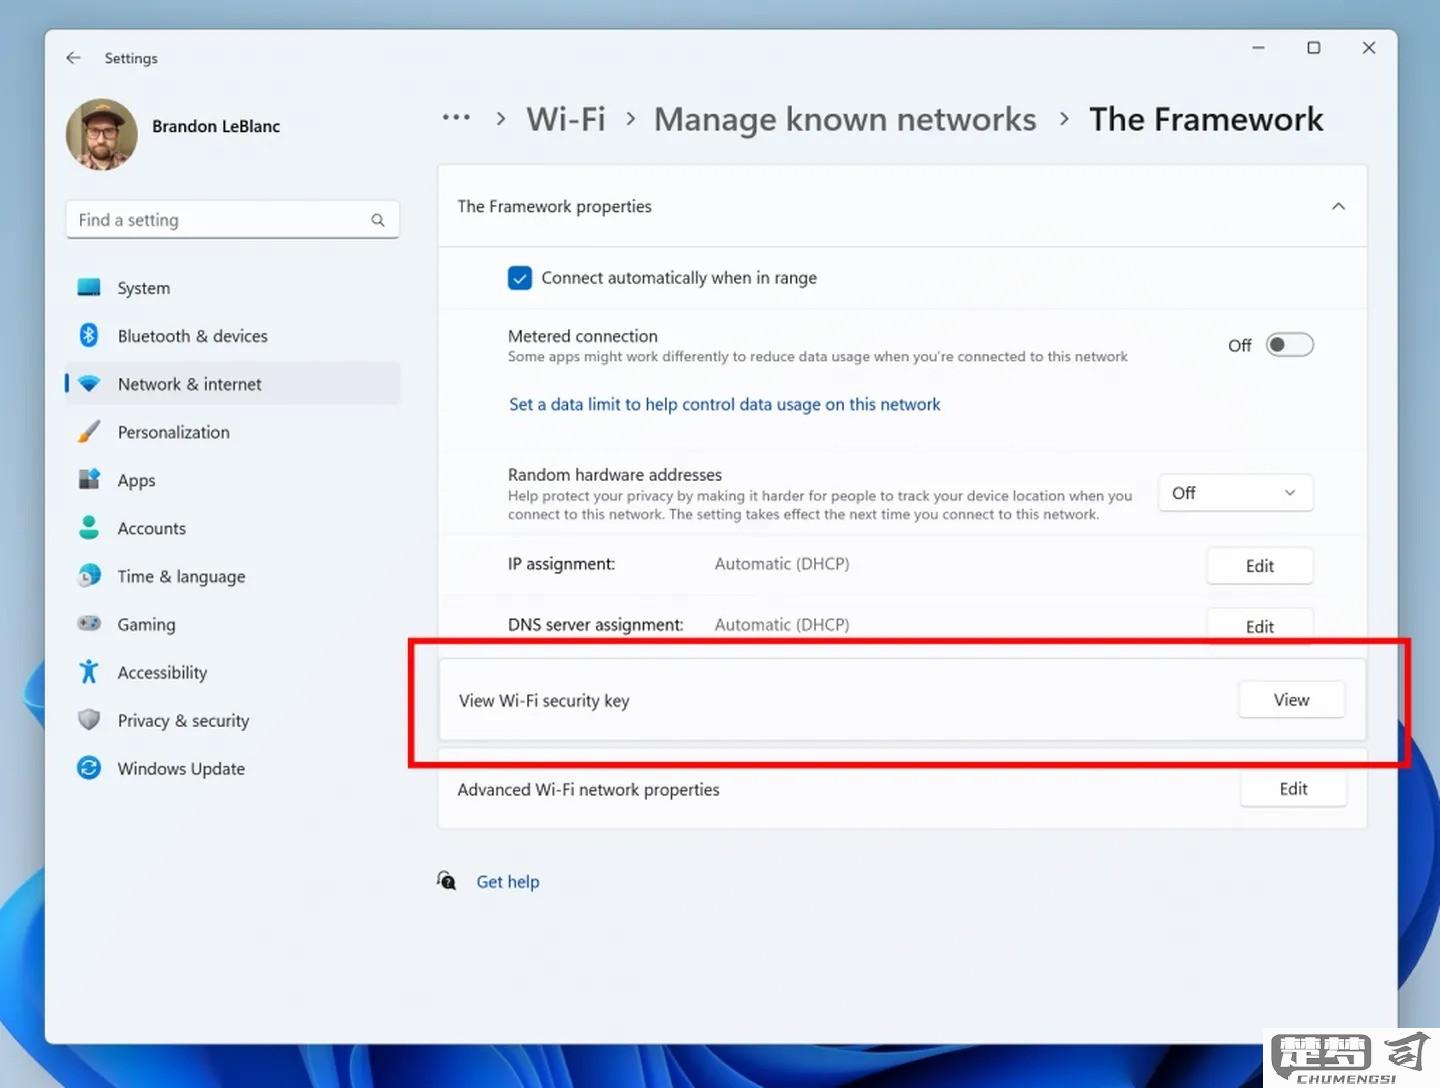Go to Network & internet section
The width and height of the screenshot is (1440, 1088).
(232, 384)
